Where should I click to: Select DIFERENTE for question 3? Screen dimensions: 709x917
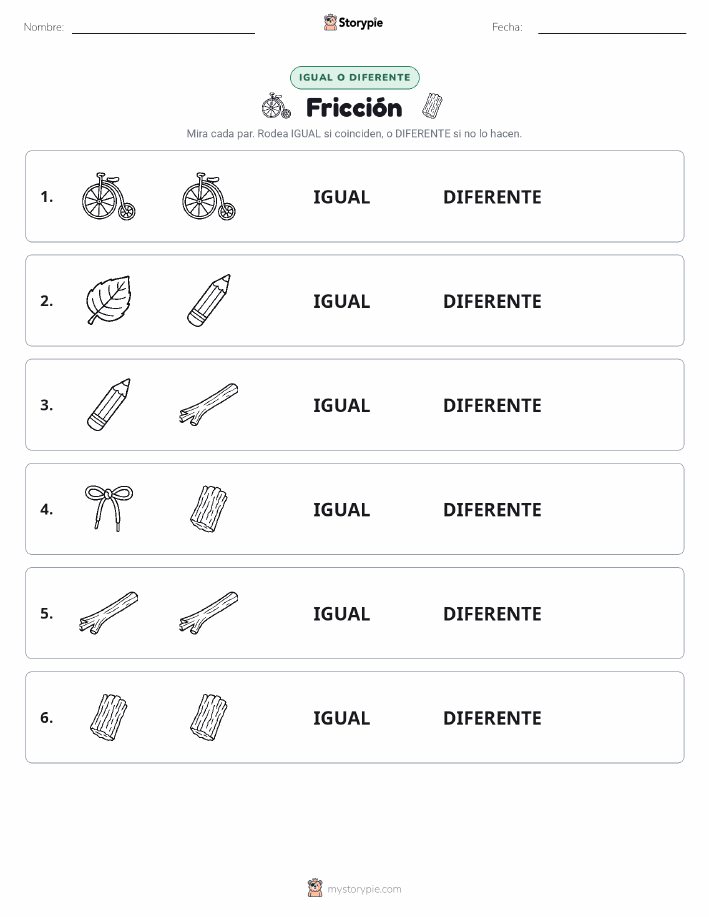492,405
